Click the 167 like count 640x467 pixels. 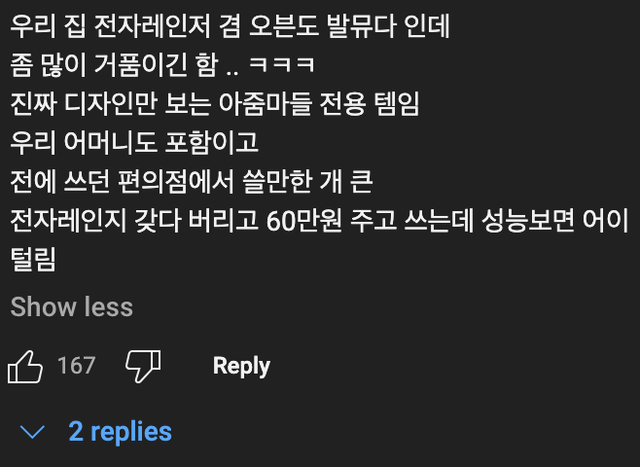point(76,366)
